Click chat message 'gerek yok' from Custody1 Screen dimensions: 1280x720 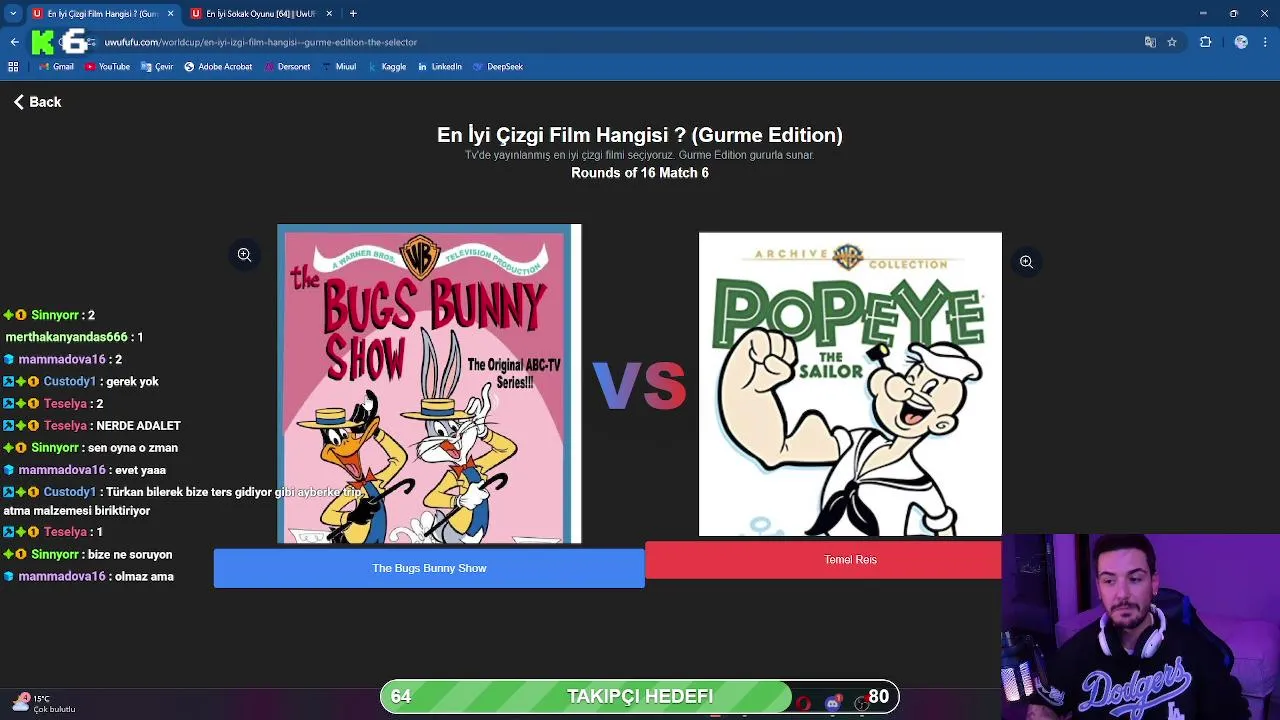coord(132,382)
